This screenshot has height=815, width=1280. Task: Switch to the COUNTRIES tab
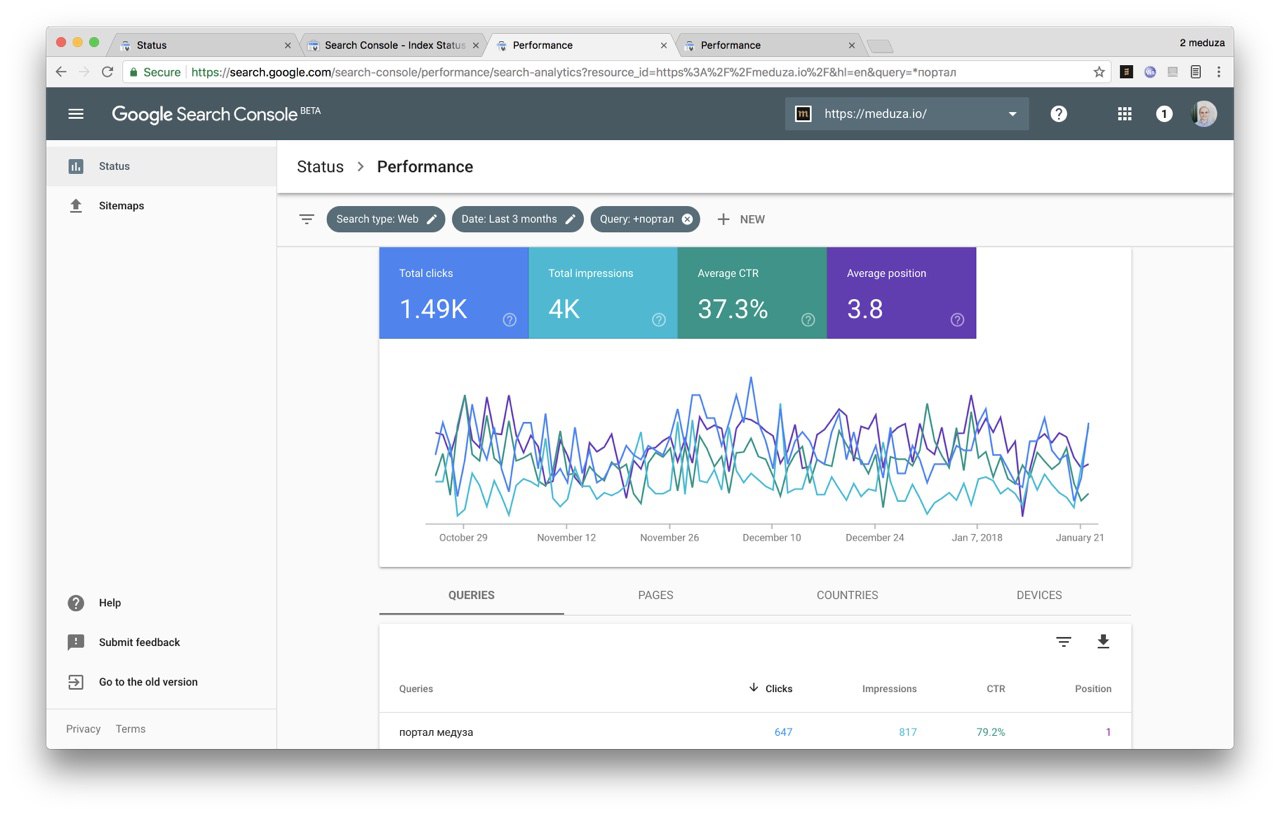(847, 595)
